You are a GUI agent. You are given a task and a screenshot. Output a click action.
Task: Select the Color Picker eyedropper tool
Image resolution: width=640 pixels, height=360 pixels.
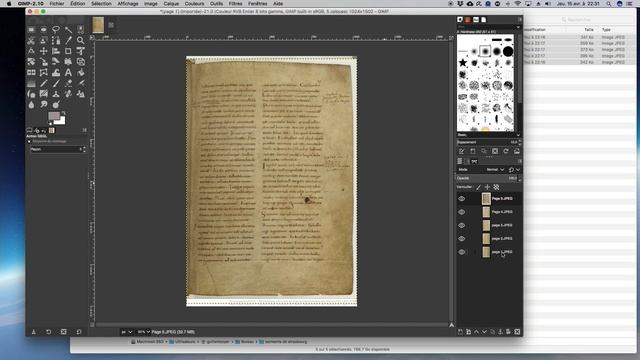[68, 40]
